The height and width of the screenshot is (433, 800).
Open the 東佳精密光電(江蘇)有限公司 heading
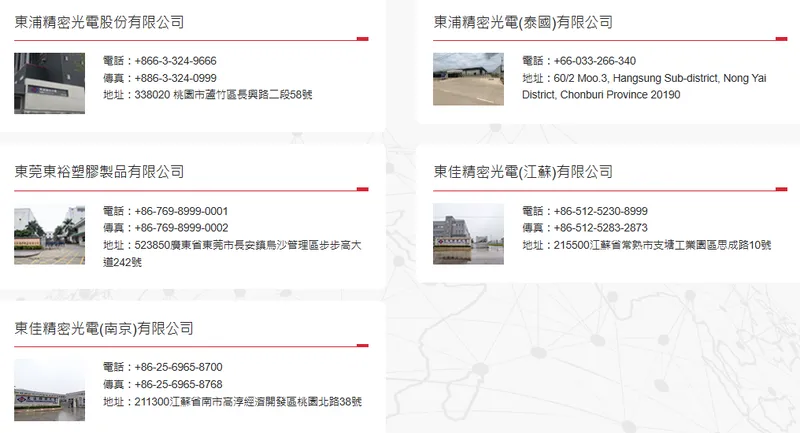[x=523, y=172]
